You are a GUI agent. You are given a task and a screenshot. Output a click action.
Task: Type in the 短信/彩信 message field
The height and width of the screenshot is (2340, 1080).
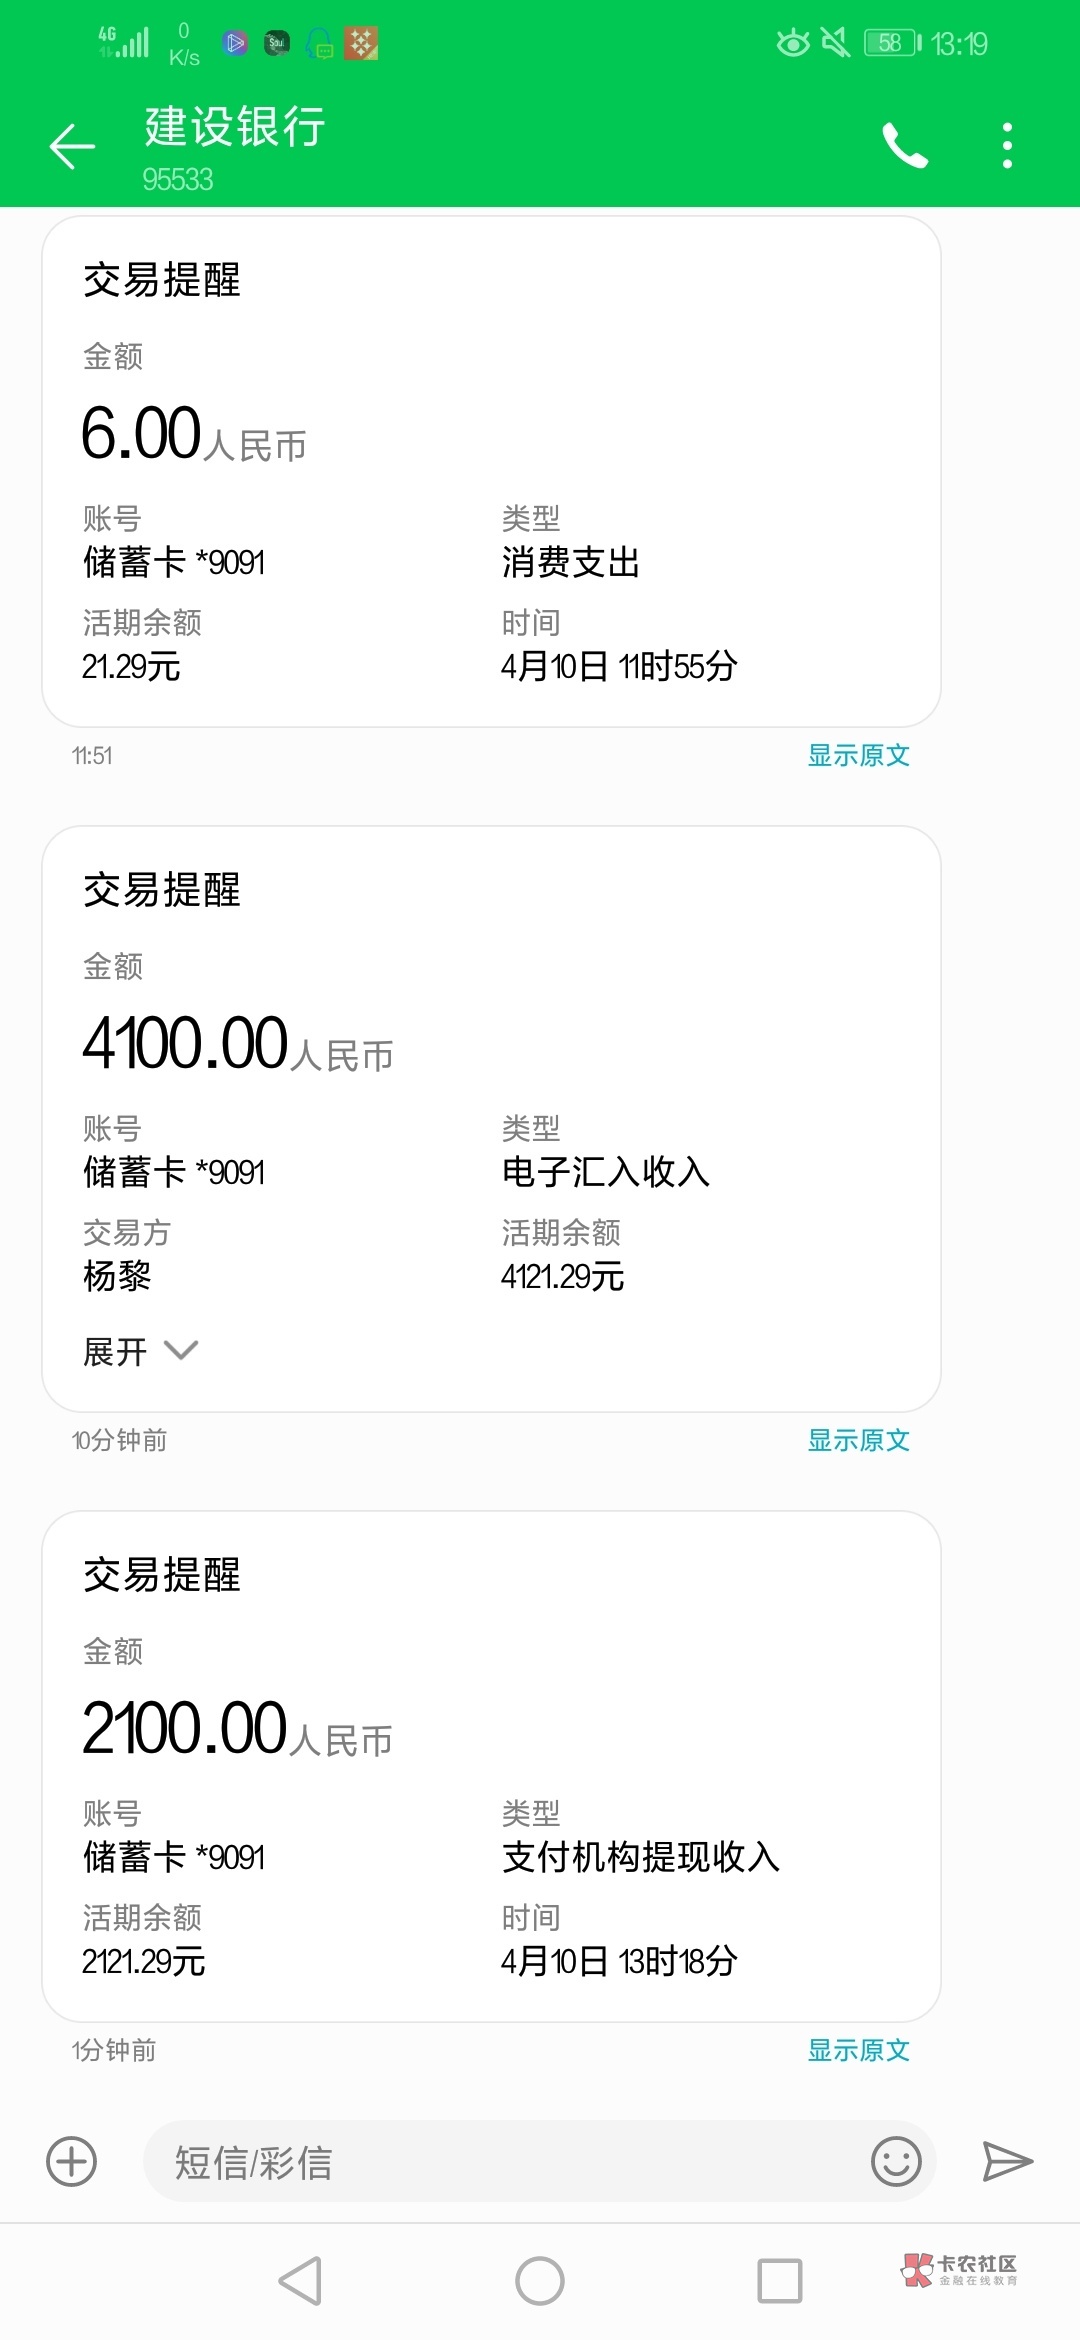click(x=500, y=2161)
